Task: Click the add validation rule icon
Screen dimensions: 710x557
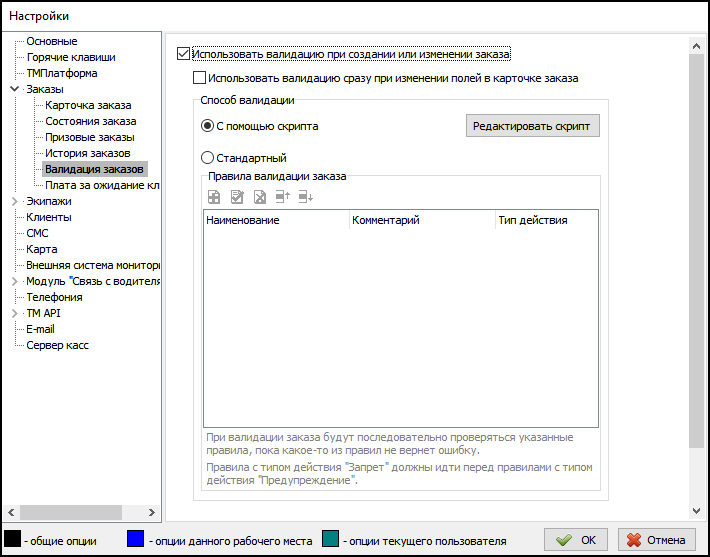Action: 213,197
